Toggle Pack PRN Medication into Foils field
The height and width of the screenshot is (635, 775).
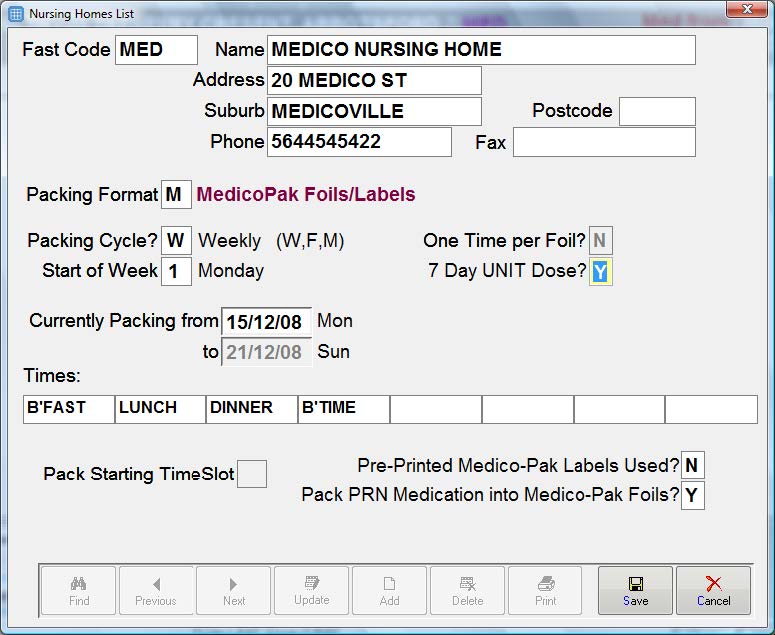(x=692, y=495)
